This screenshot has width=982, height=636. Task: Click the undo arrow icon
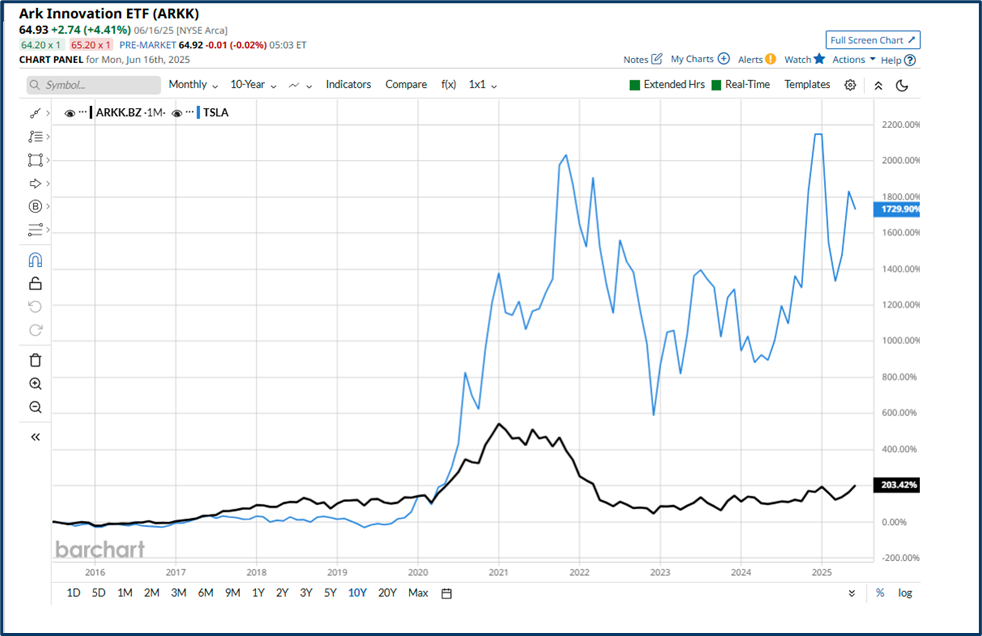coord(35,306)
